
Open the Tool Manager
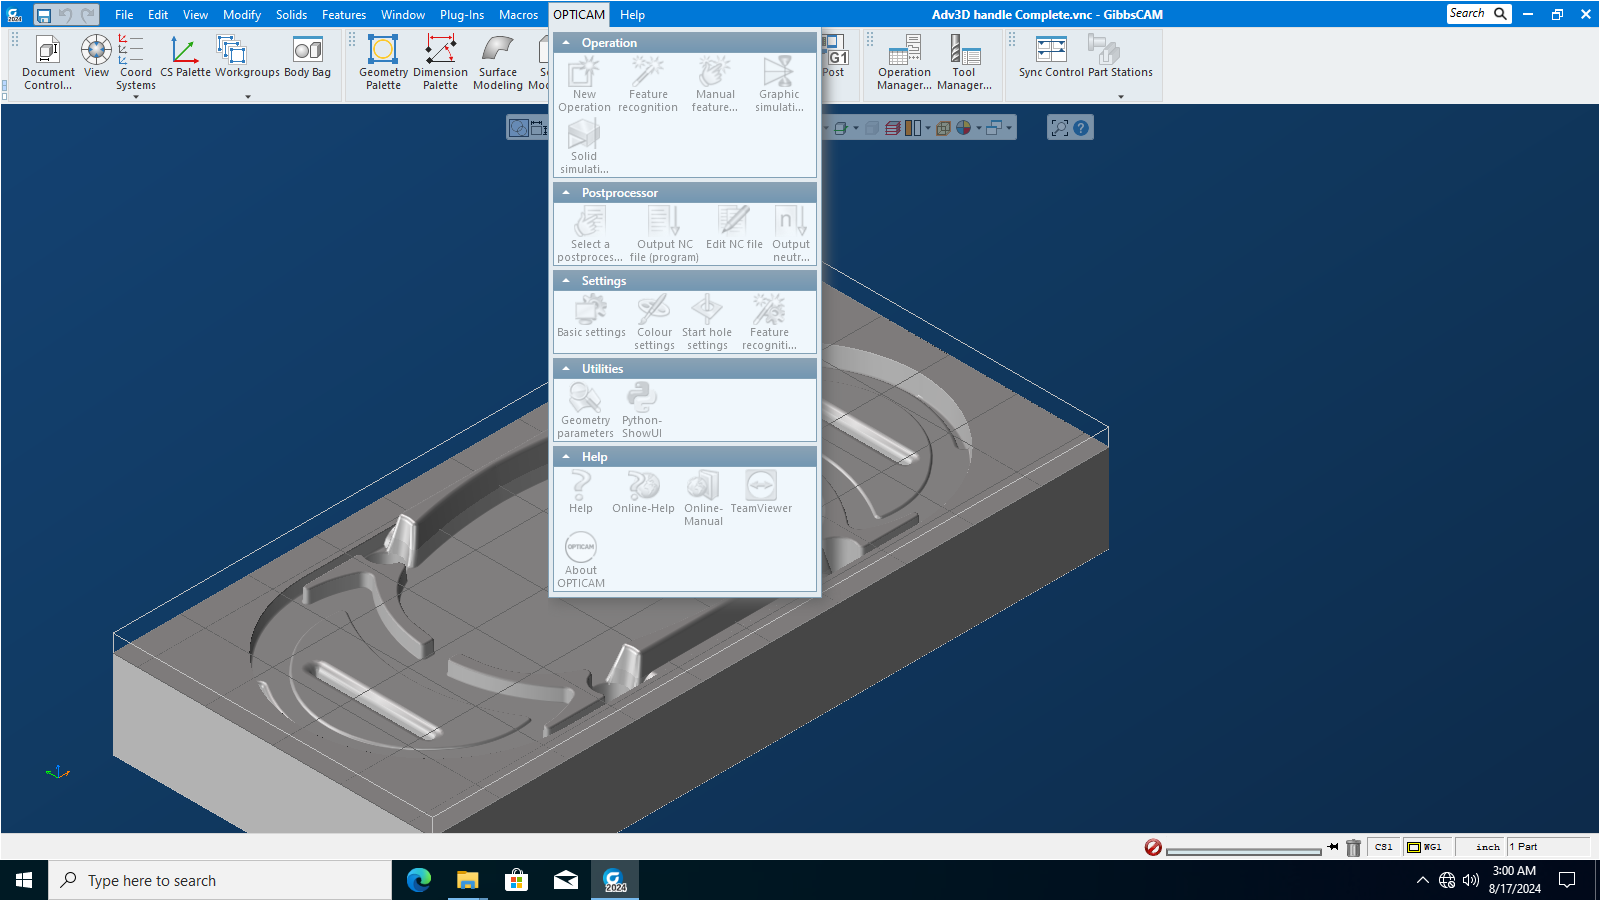coord(964,63)
